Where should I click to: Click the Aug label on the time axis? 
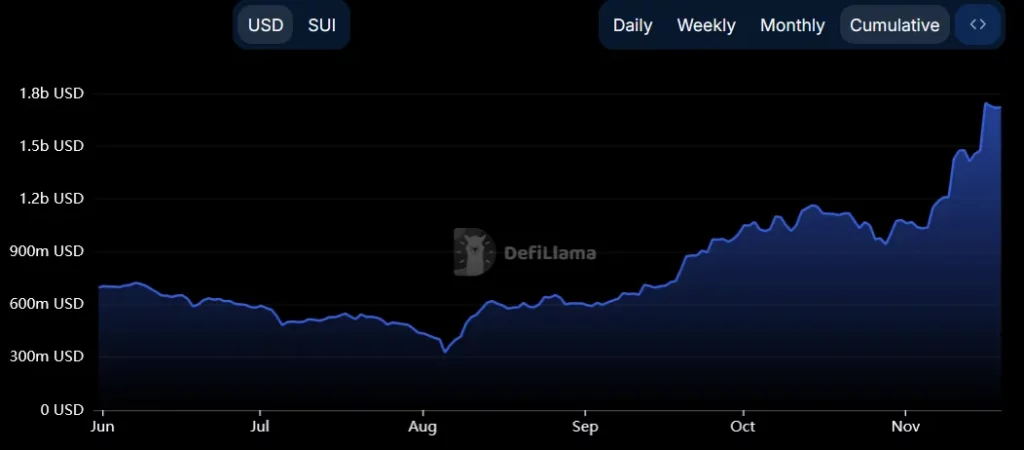tap(423, 427)
